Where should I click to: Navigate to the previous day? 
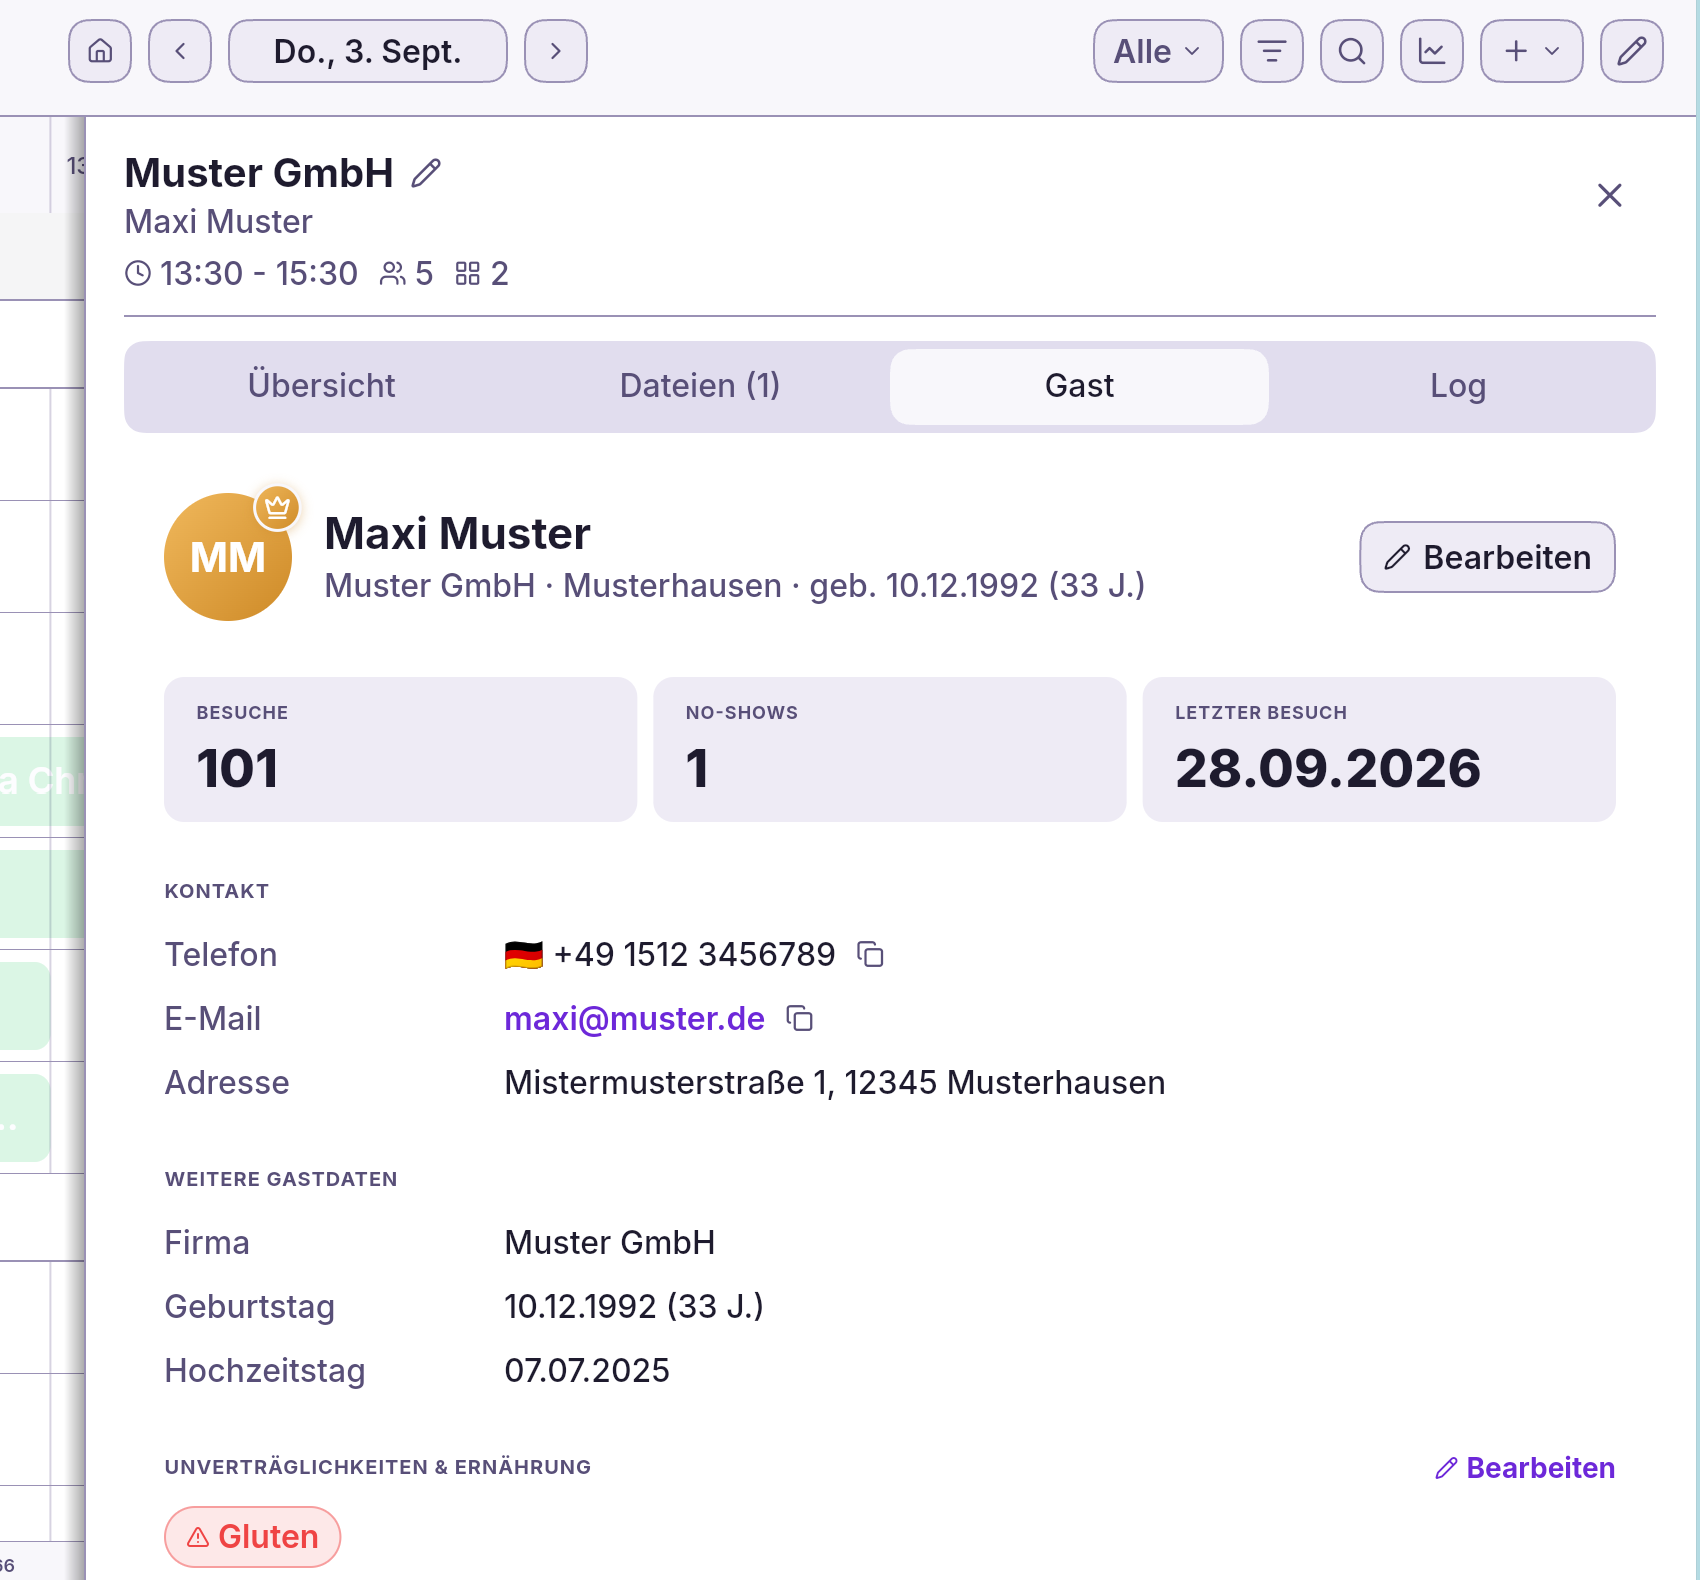point(180,51)
